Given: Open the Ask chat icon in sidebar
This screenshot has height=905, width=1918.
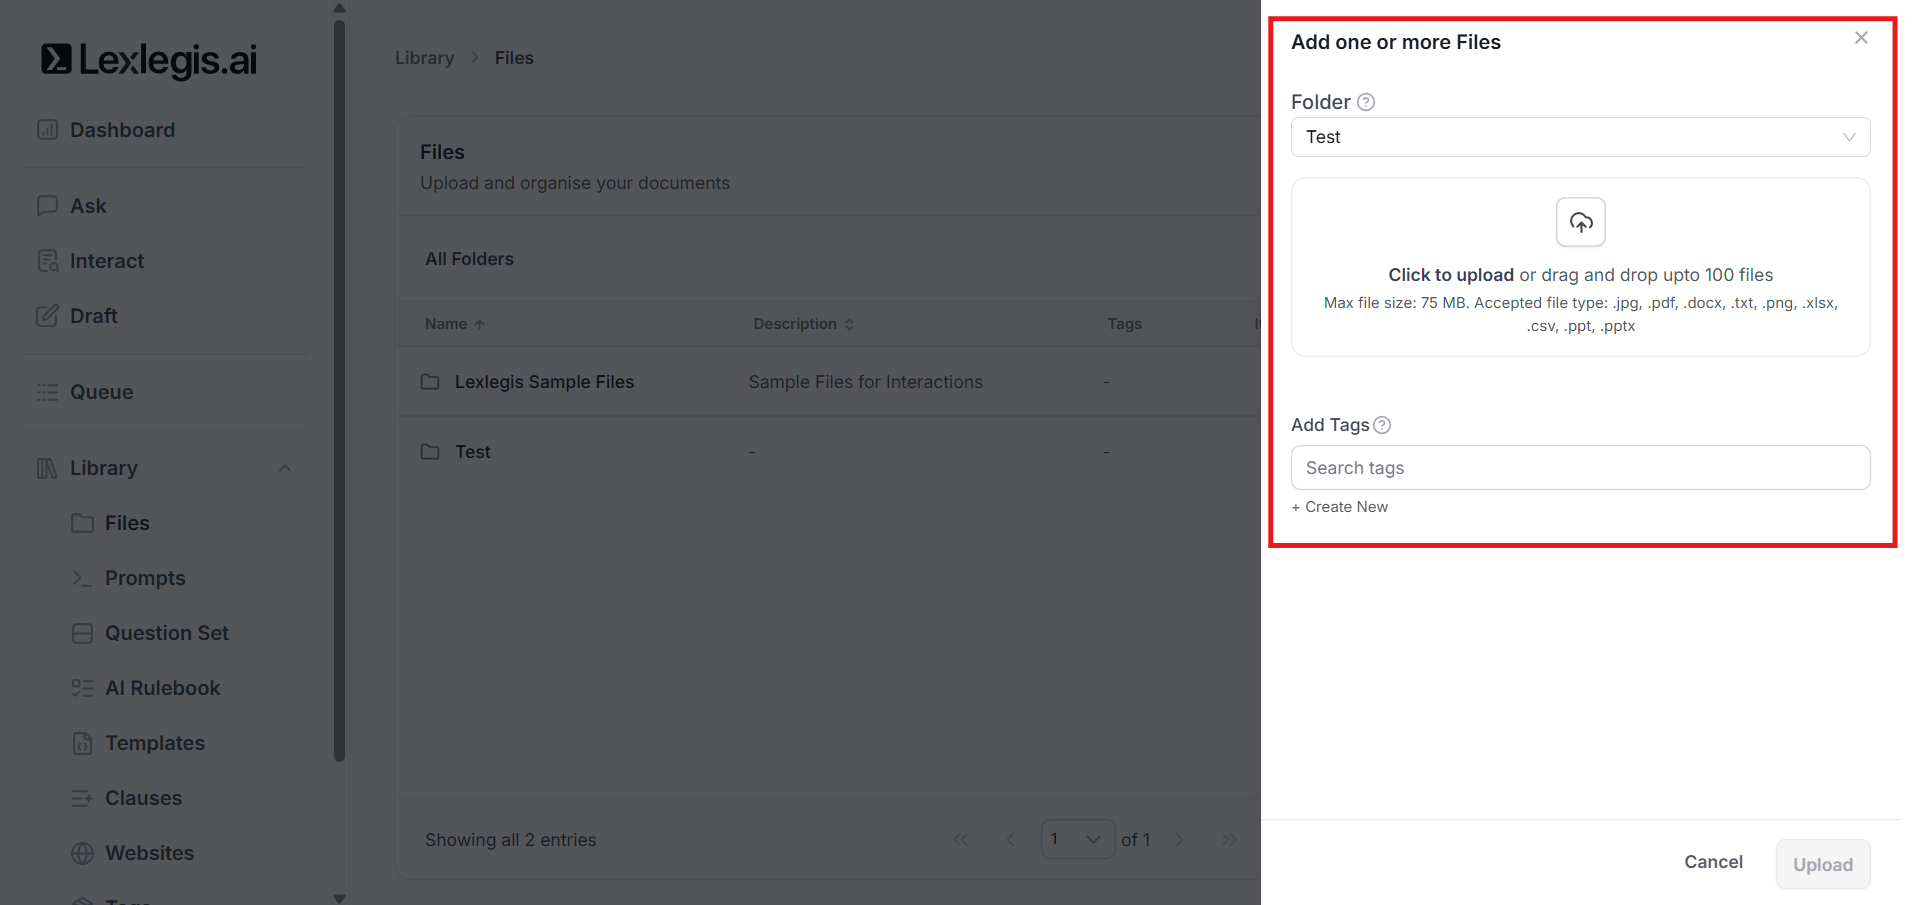Looking at the screenshot, I should click(47, 206).
